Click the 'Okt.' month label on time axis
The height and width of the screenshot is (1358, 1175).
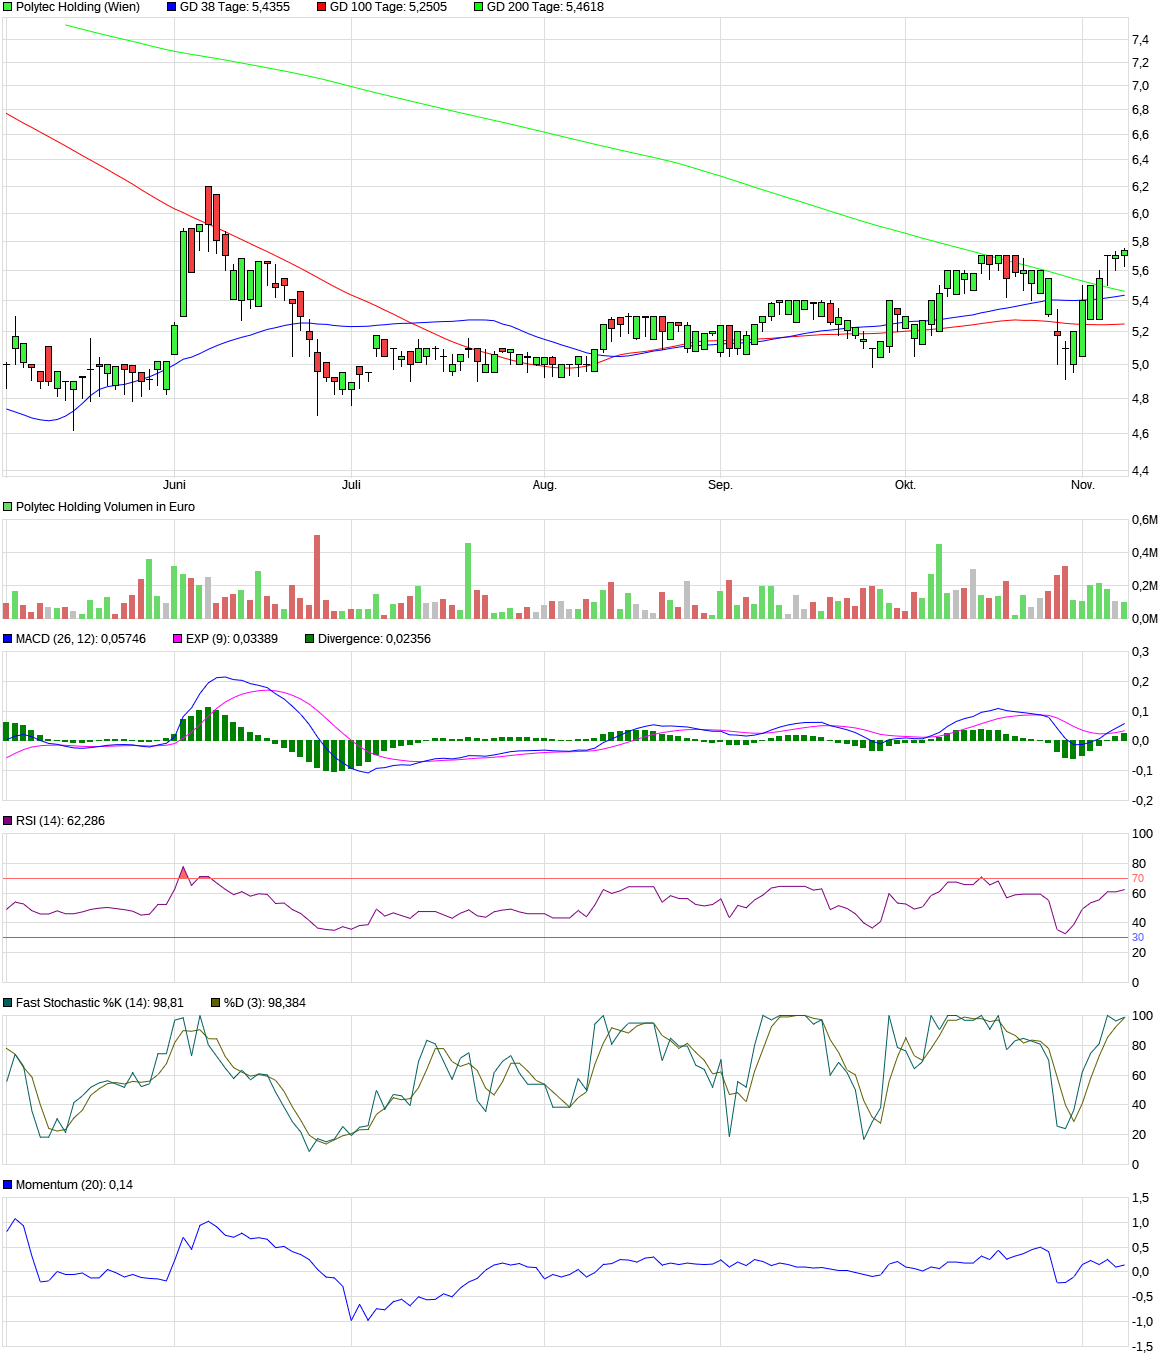click(x=905, y=485)
